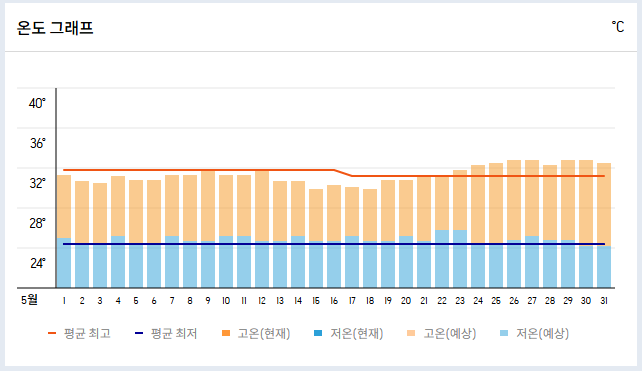Image resolution: width=642 pixels, height=371 pixels.
Task: Select the high-temperature bar for day 15
Action: 316,215
